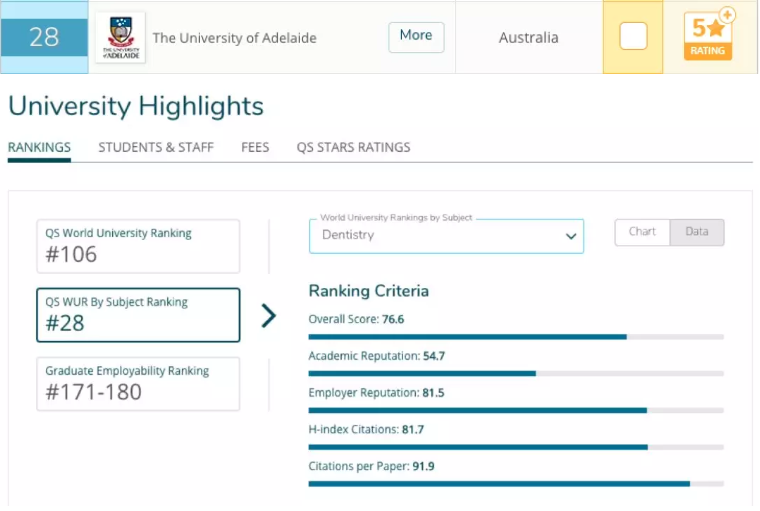Click the Citations per Paper score bar
Image resolution: width=760 pixels, height=511 pixels.
pos(516,484)
